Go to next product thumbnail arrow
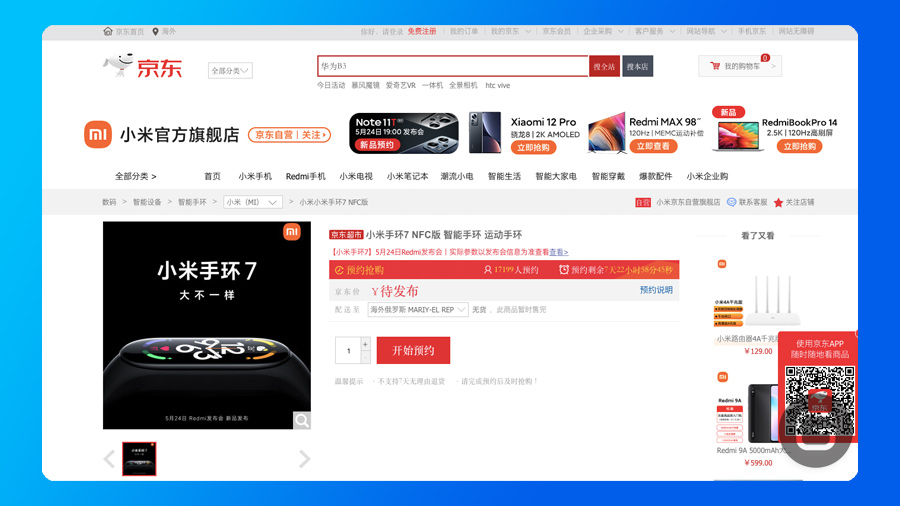The height and width of the screenshot is (506, 900). pyautogui.click(x=305, y=458)
